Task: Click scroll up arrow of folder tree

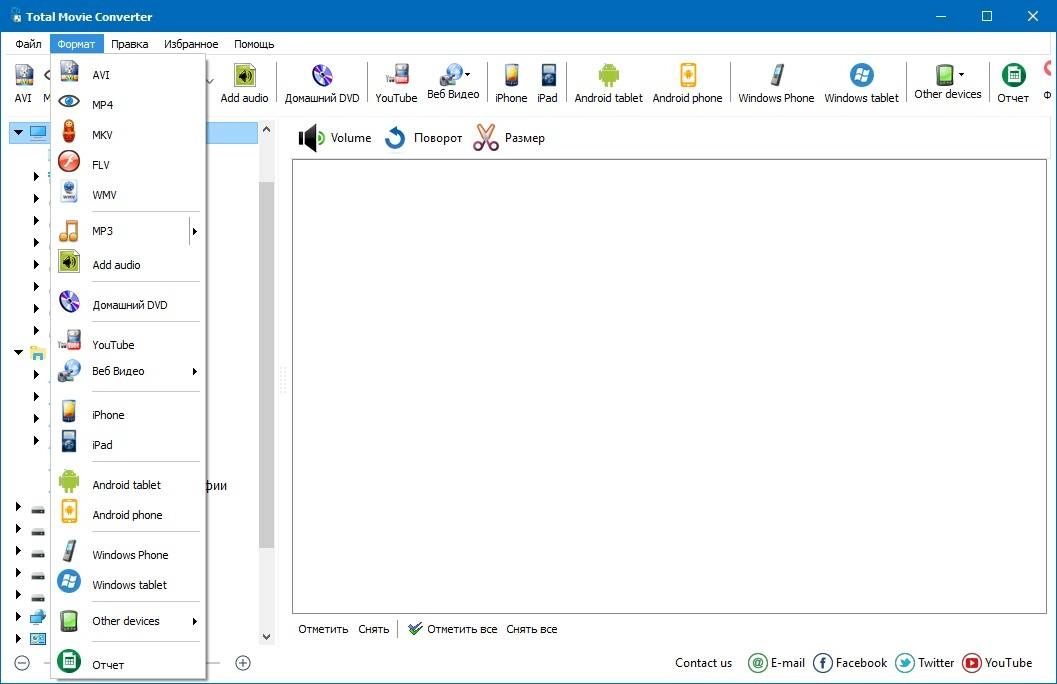Action: (x=266, y=129)
